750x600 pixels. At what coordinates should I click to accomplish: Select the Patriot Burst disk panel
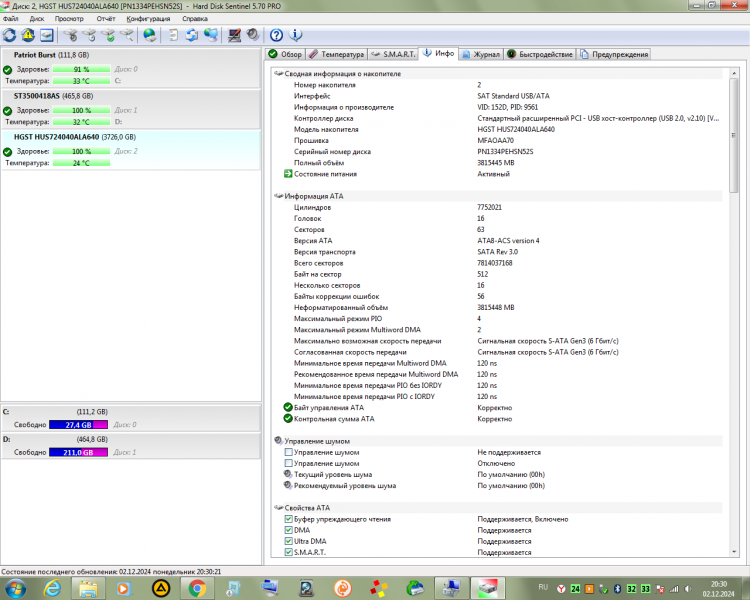[x=131, y=67]
